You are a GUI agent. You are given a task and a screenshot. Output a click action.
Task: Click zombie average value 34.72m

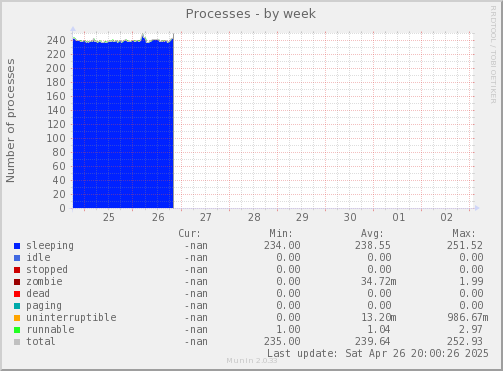click(x=379, y=282)
